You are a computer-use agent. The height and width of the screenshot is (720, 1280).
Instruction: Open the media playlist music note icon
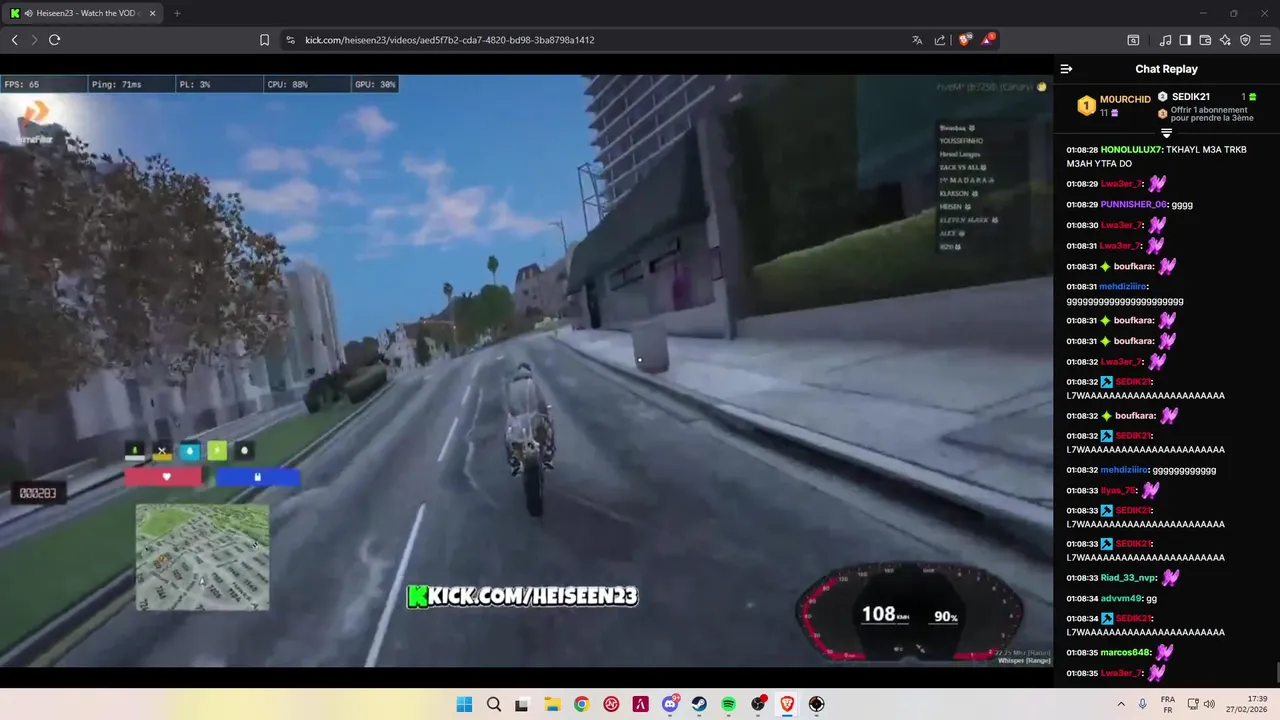(x=1165, y=40)
